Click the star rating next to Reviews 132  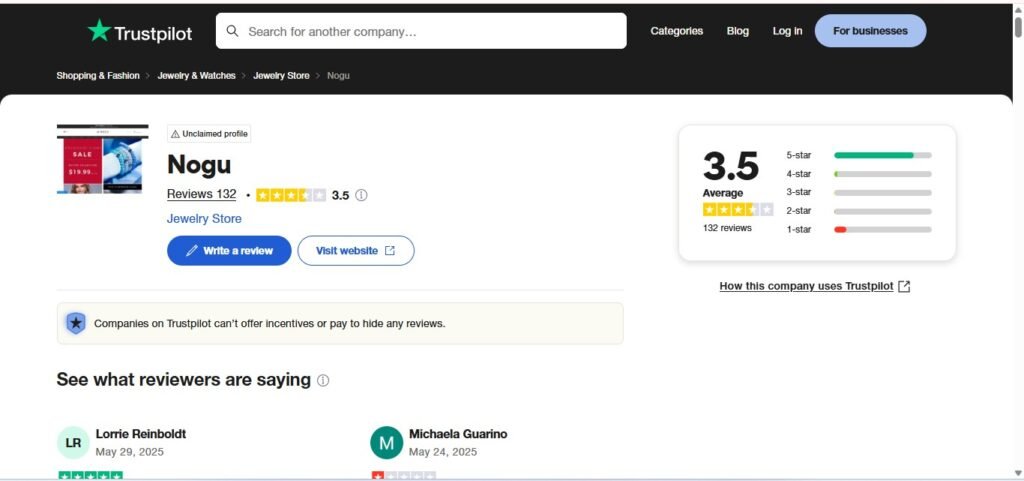coord(291,195)
